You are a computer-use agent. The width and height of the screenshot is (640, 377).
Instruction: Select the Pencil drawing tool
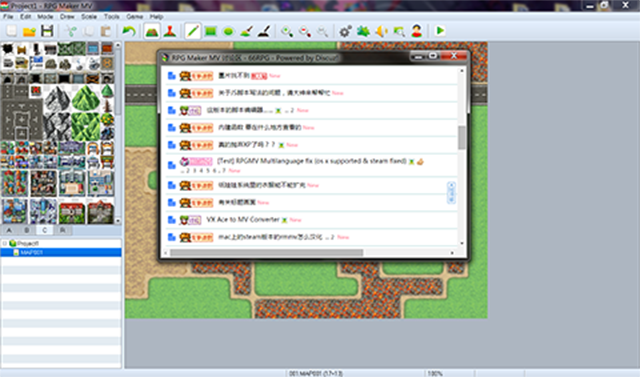(193, 31)
